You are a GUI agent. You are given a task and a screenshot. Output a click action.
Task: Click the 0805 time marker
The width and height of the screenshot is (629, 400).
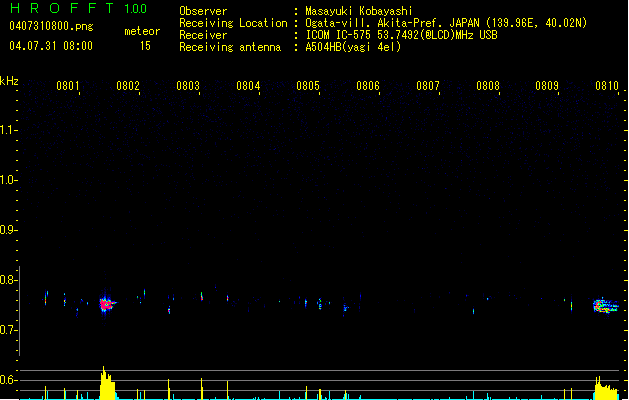[x=308, y=86]
